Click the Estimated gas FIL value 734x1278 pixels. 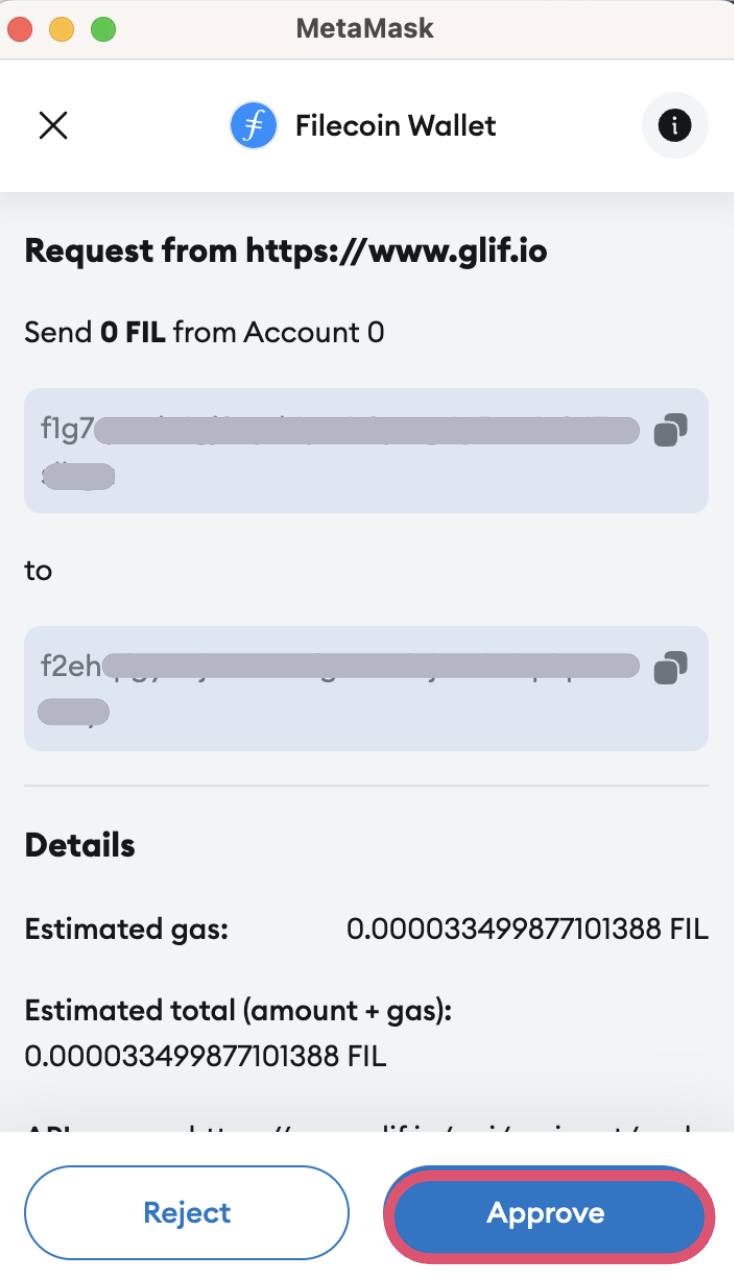click(x=527, y=930)
